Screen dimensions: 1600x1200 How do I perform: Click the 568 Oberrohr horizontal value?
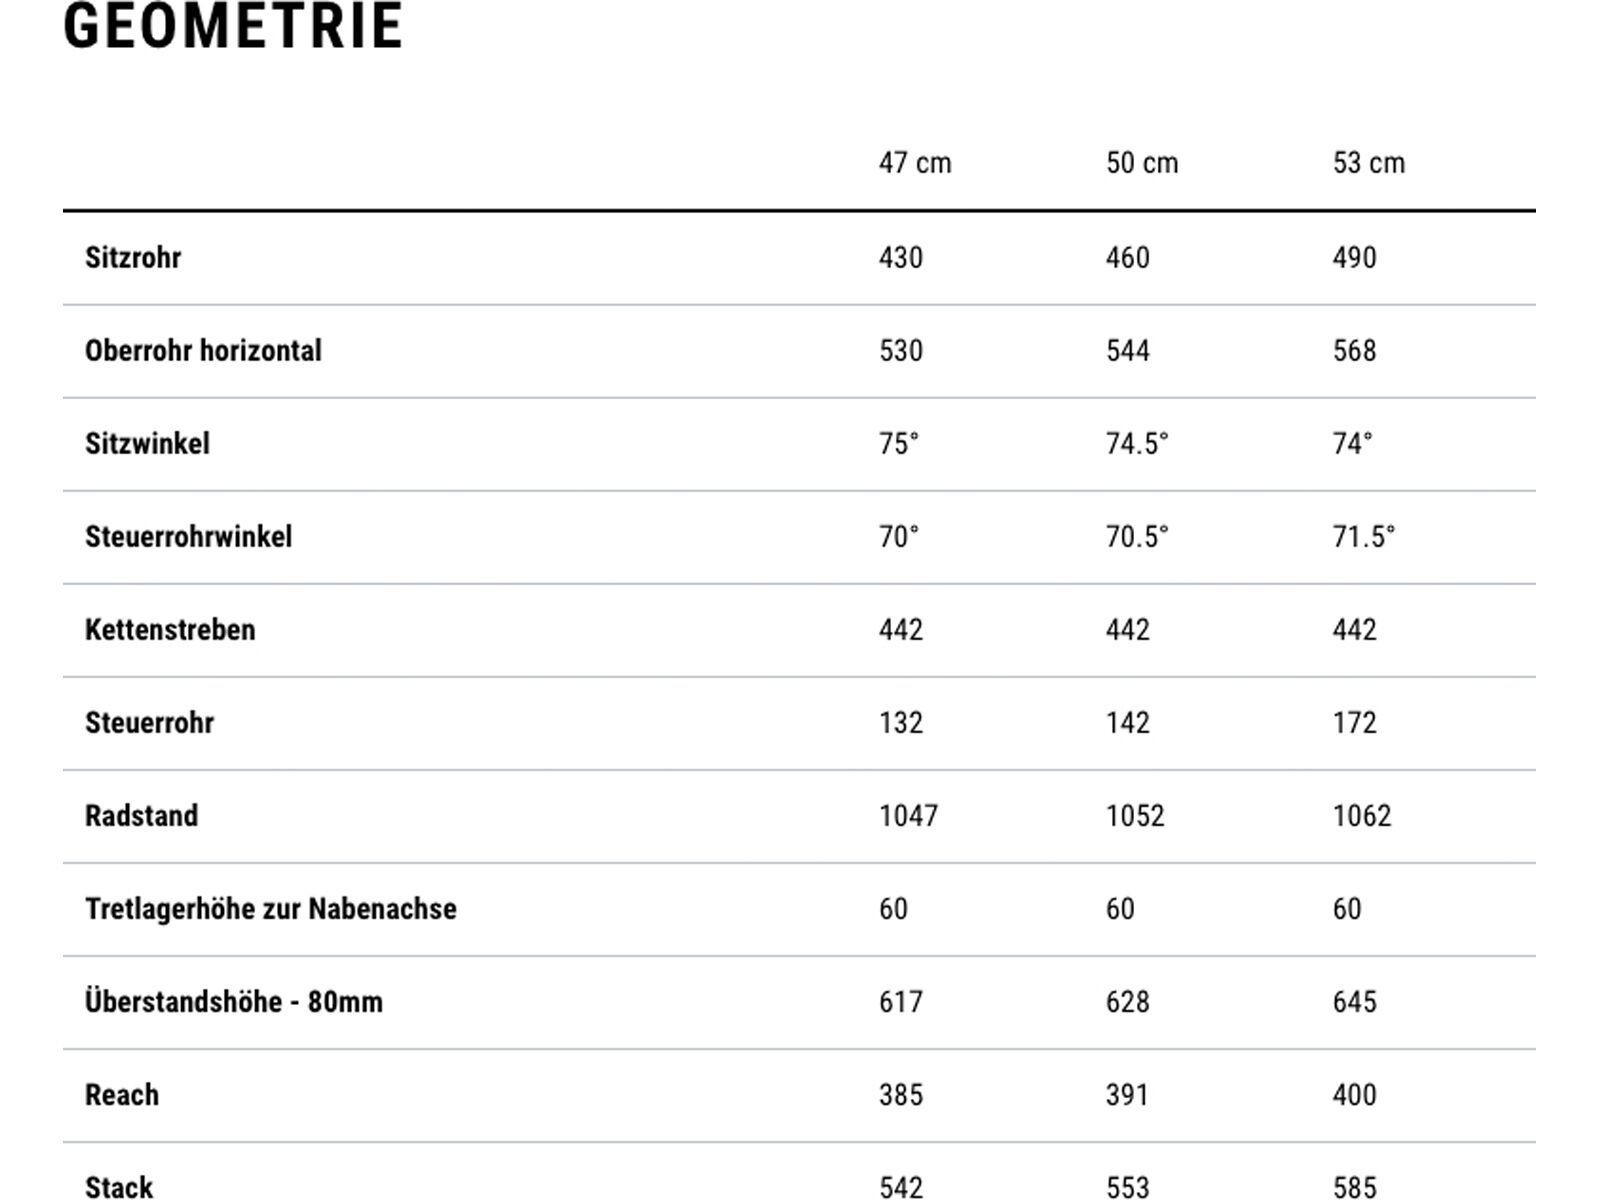(x=1354, y=351)
